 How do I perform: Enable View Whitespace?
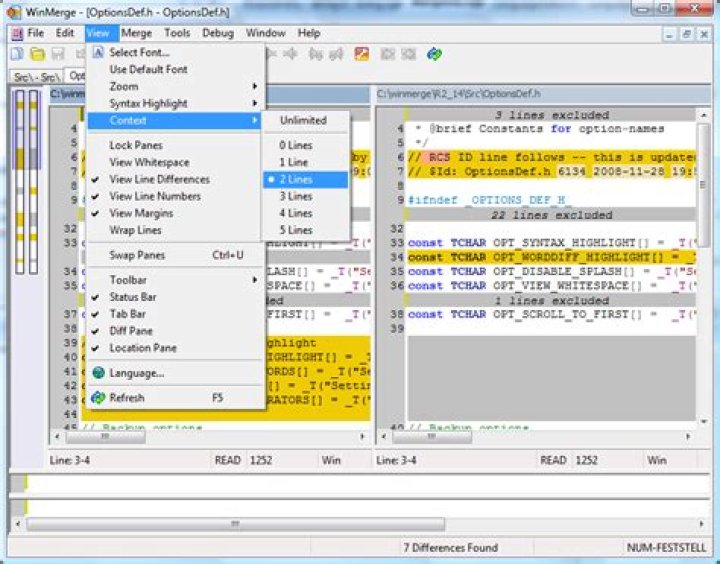click(173, 162)
